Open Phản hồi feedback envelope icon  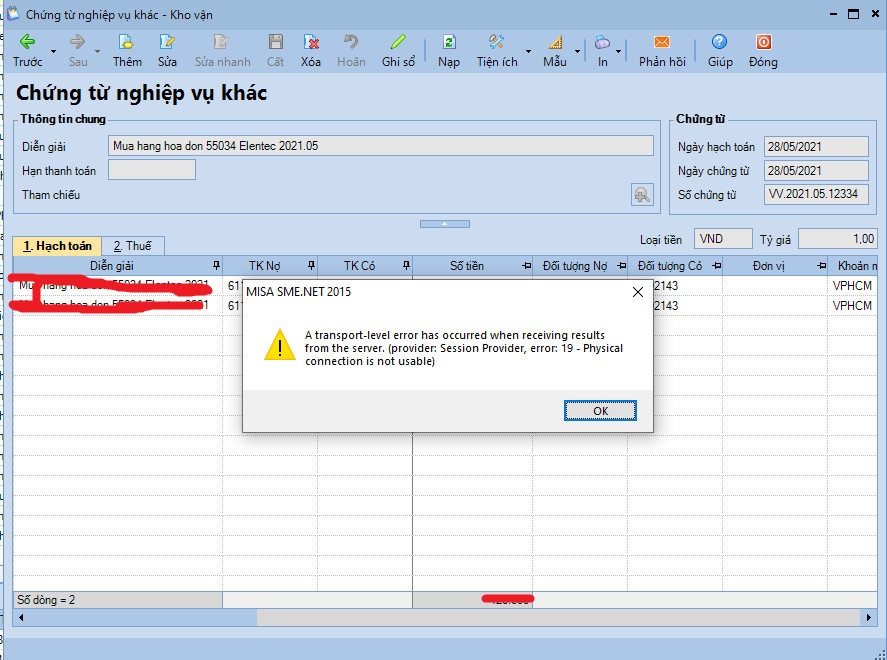point(662,42)
